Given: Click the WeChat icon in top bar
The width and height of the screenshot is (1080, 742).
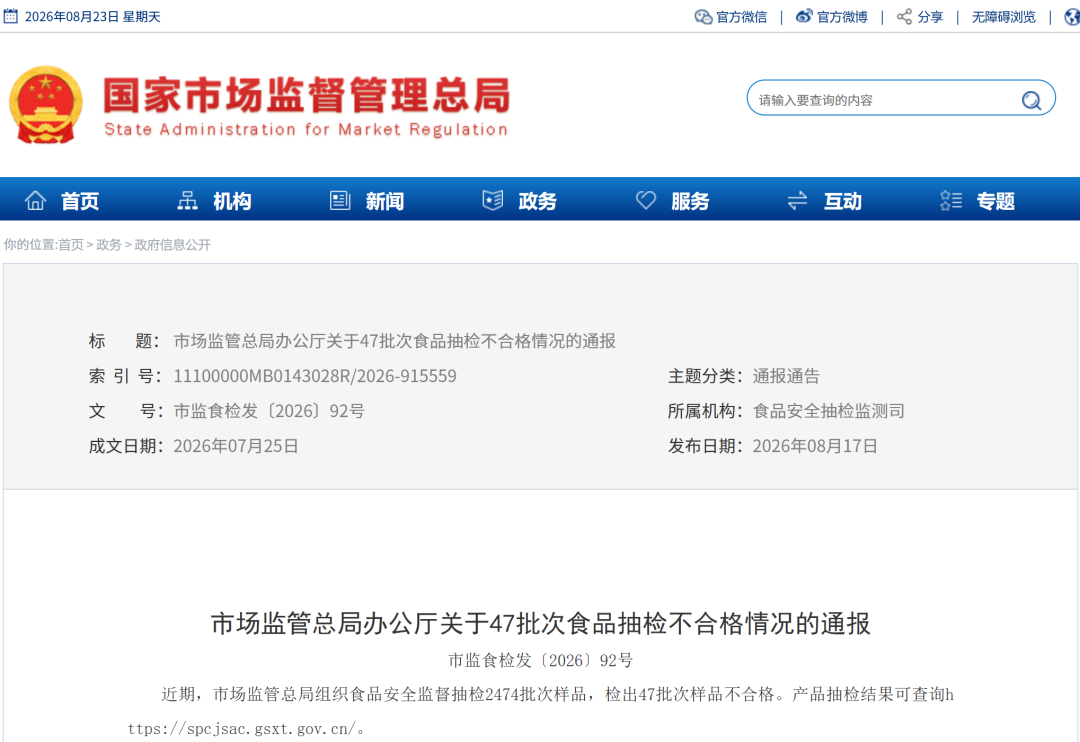Looking at the screenshot, I should tap(703, 17).
